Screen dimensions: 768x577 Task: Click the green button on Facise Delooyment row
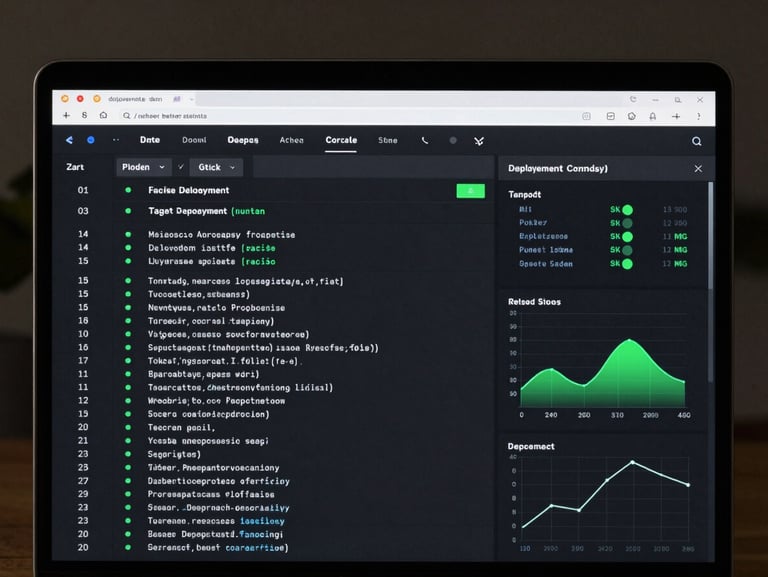[x=471, y=191]
